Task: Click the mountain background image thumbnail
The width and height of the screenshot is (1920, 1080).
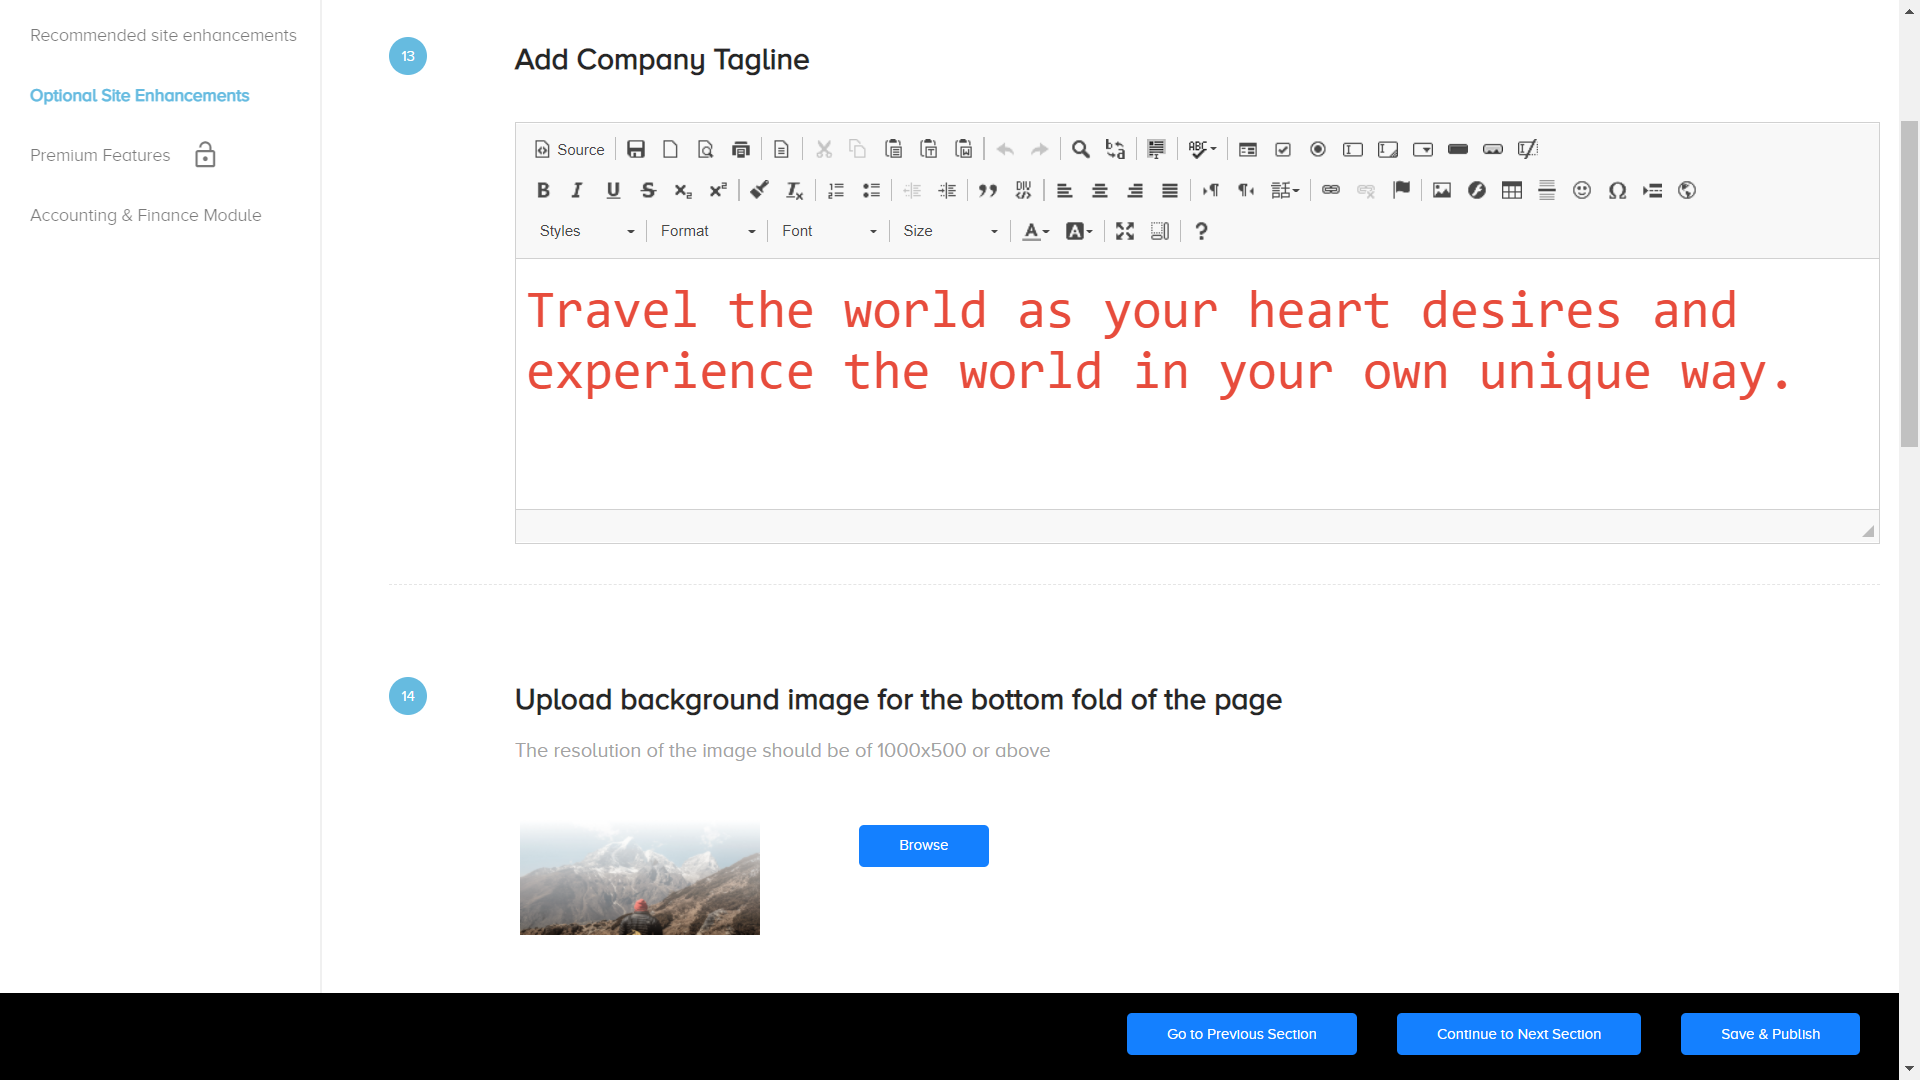Action: click(640, 879)
